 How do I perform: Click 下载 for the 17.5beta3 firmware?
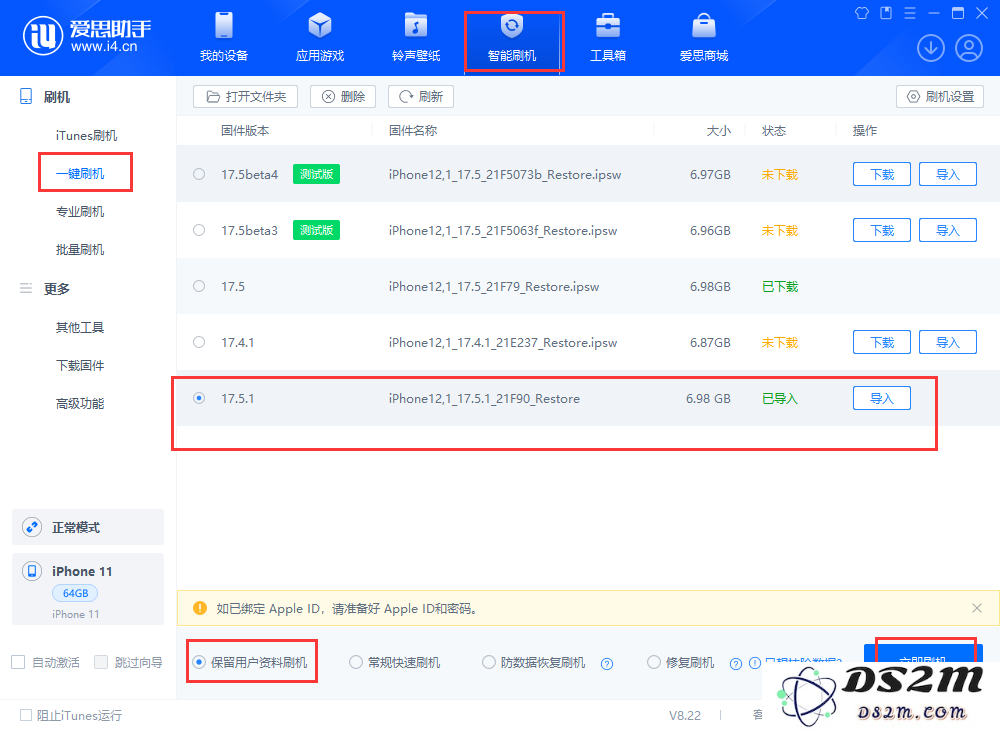pos(882,230)
